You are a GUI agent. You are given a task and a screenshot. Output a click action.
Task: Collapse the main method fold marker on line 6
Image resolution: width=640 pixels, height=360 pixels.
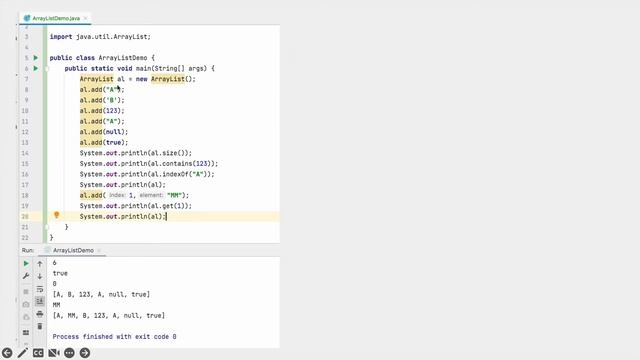pyautogui.click(x=47, y=69)
